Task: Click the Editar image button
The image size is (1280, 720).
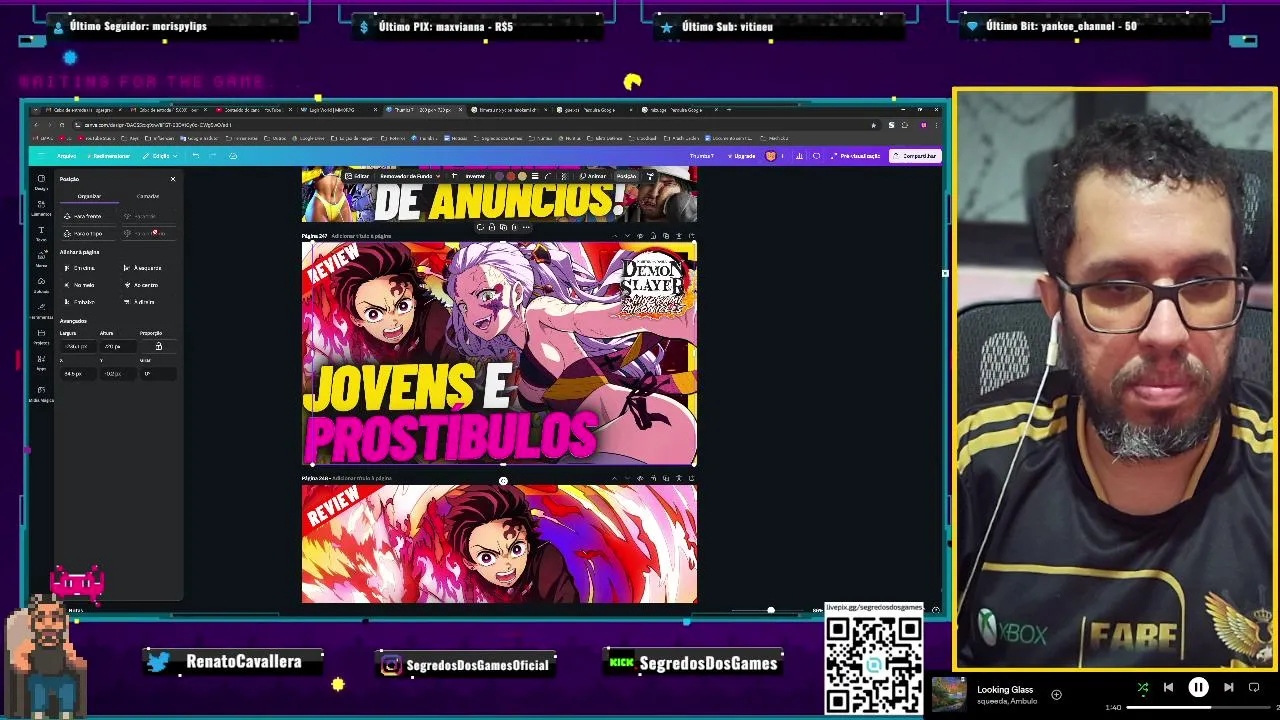Action: click(x=357, y=176)
